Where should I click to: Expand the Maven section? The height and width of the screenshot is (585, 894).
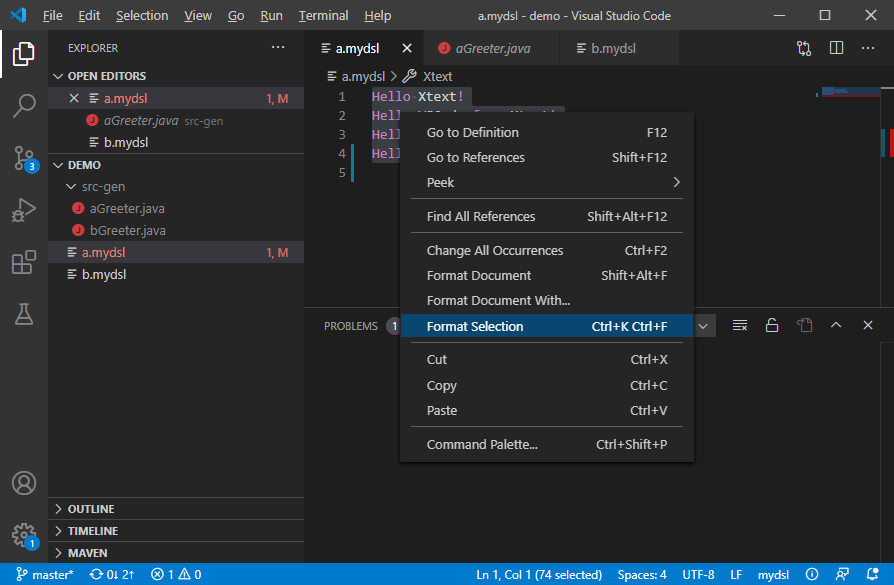coord(176,552)
